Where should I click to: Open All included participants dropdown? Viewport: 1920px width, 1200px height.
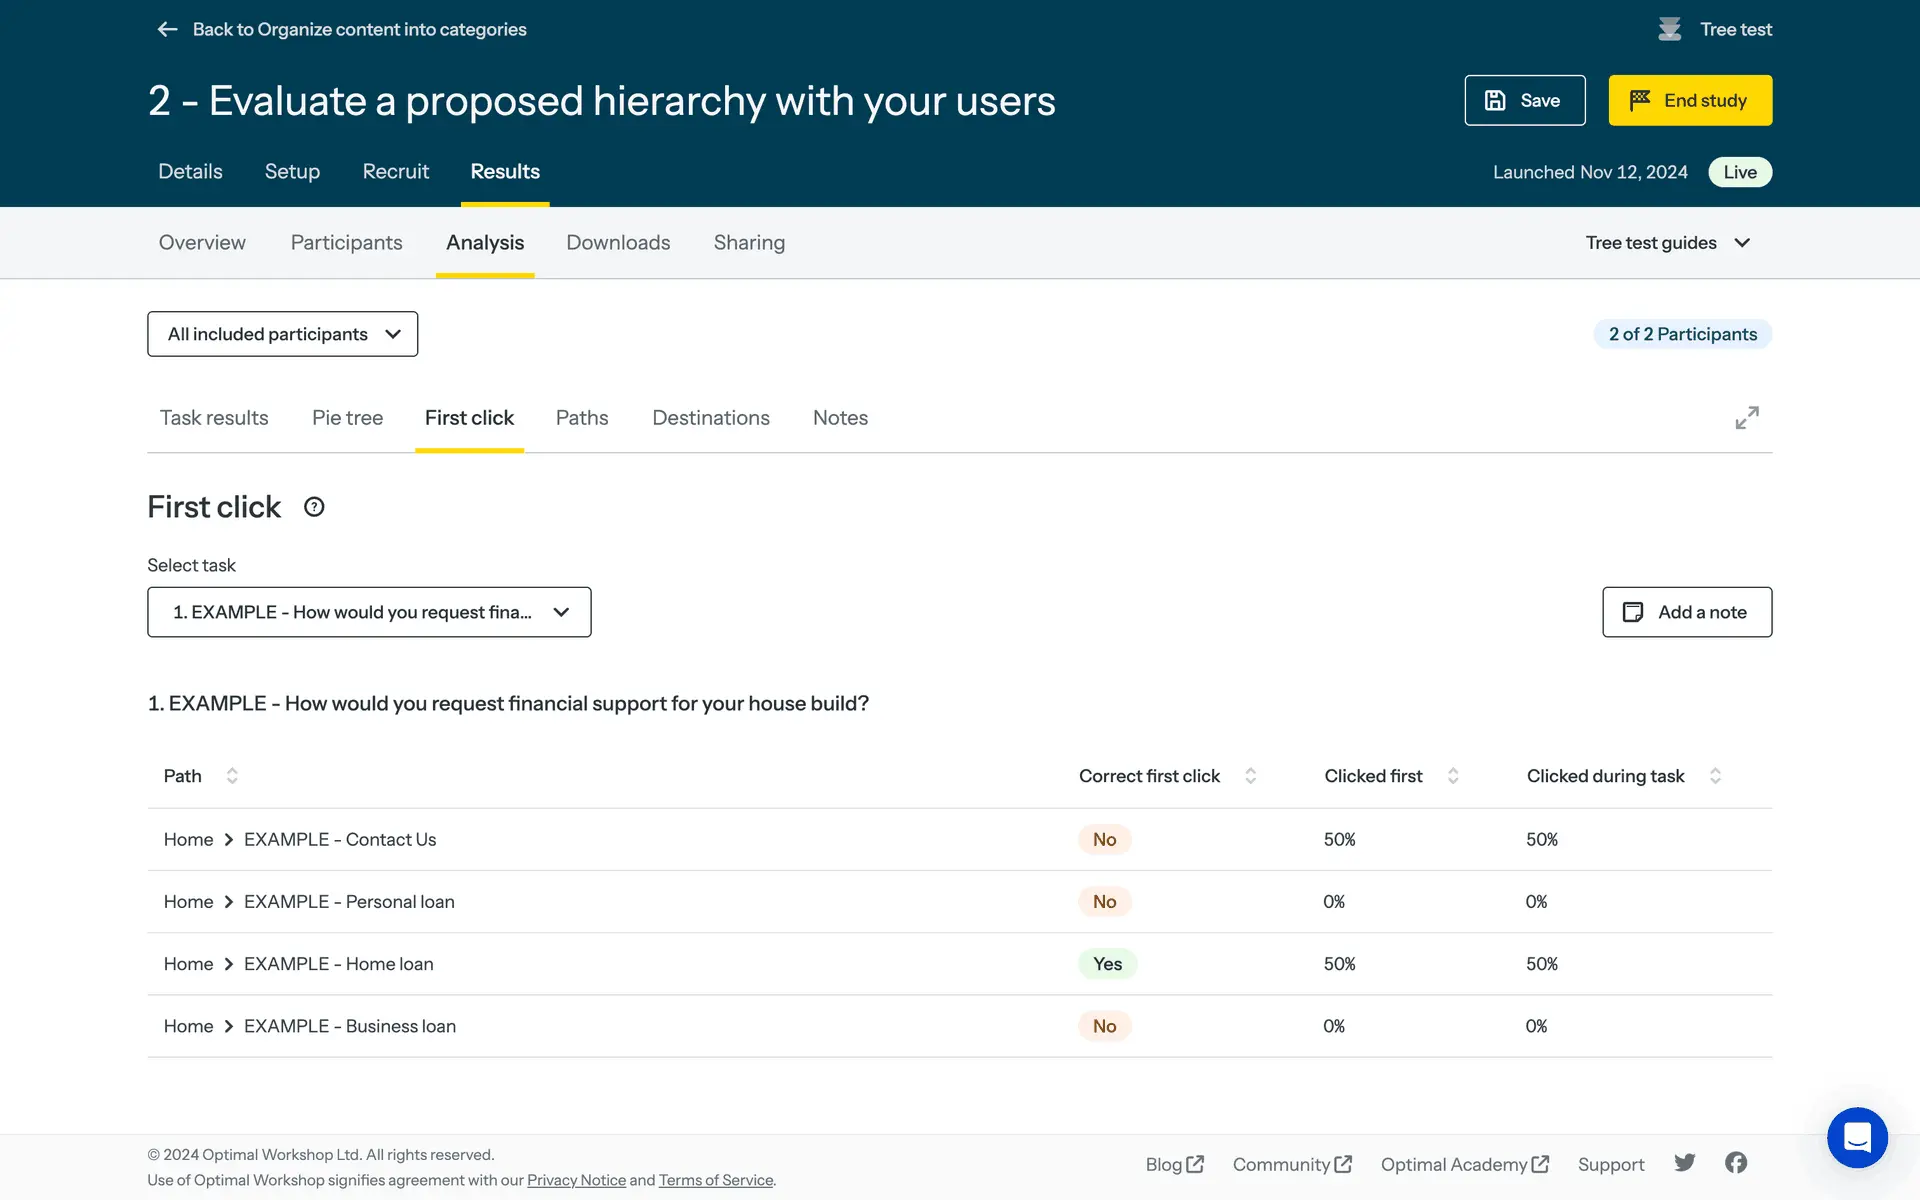pos(283,334)
